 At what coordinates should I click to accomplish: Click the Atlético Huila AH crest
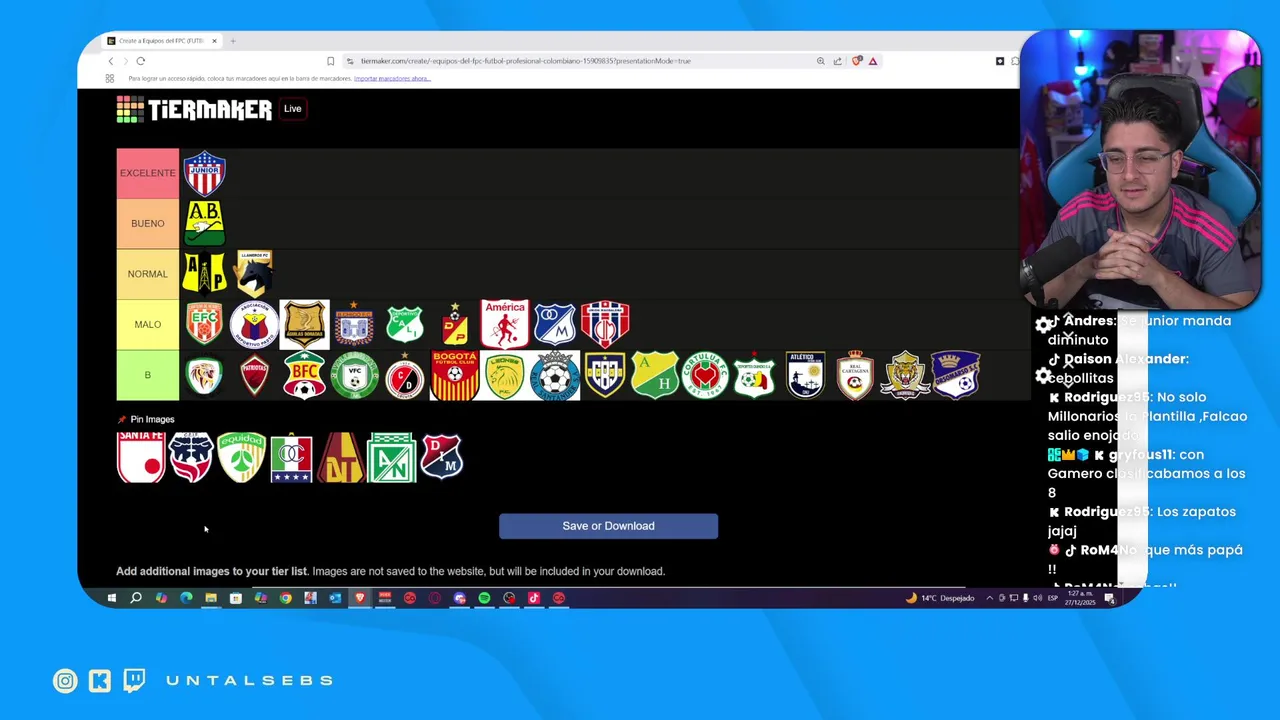point(654,375)
